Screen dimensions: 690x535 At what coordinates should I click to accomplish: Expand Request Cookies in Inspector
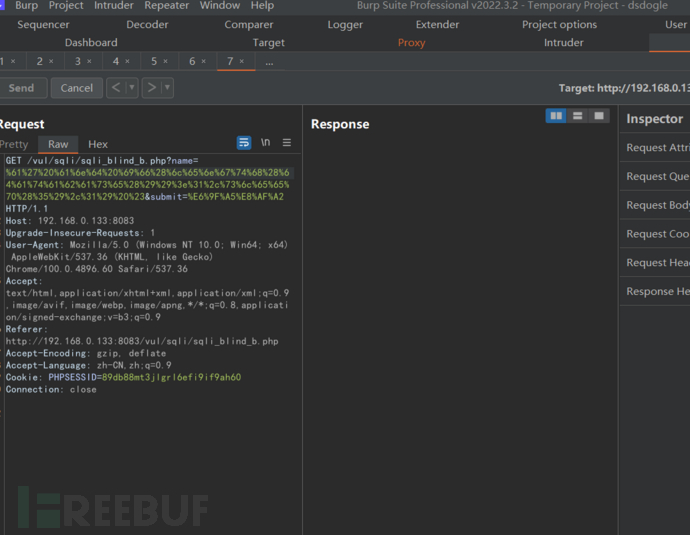click(x=657, y=234)
